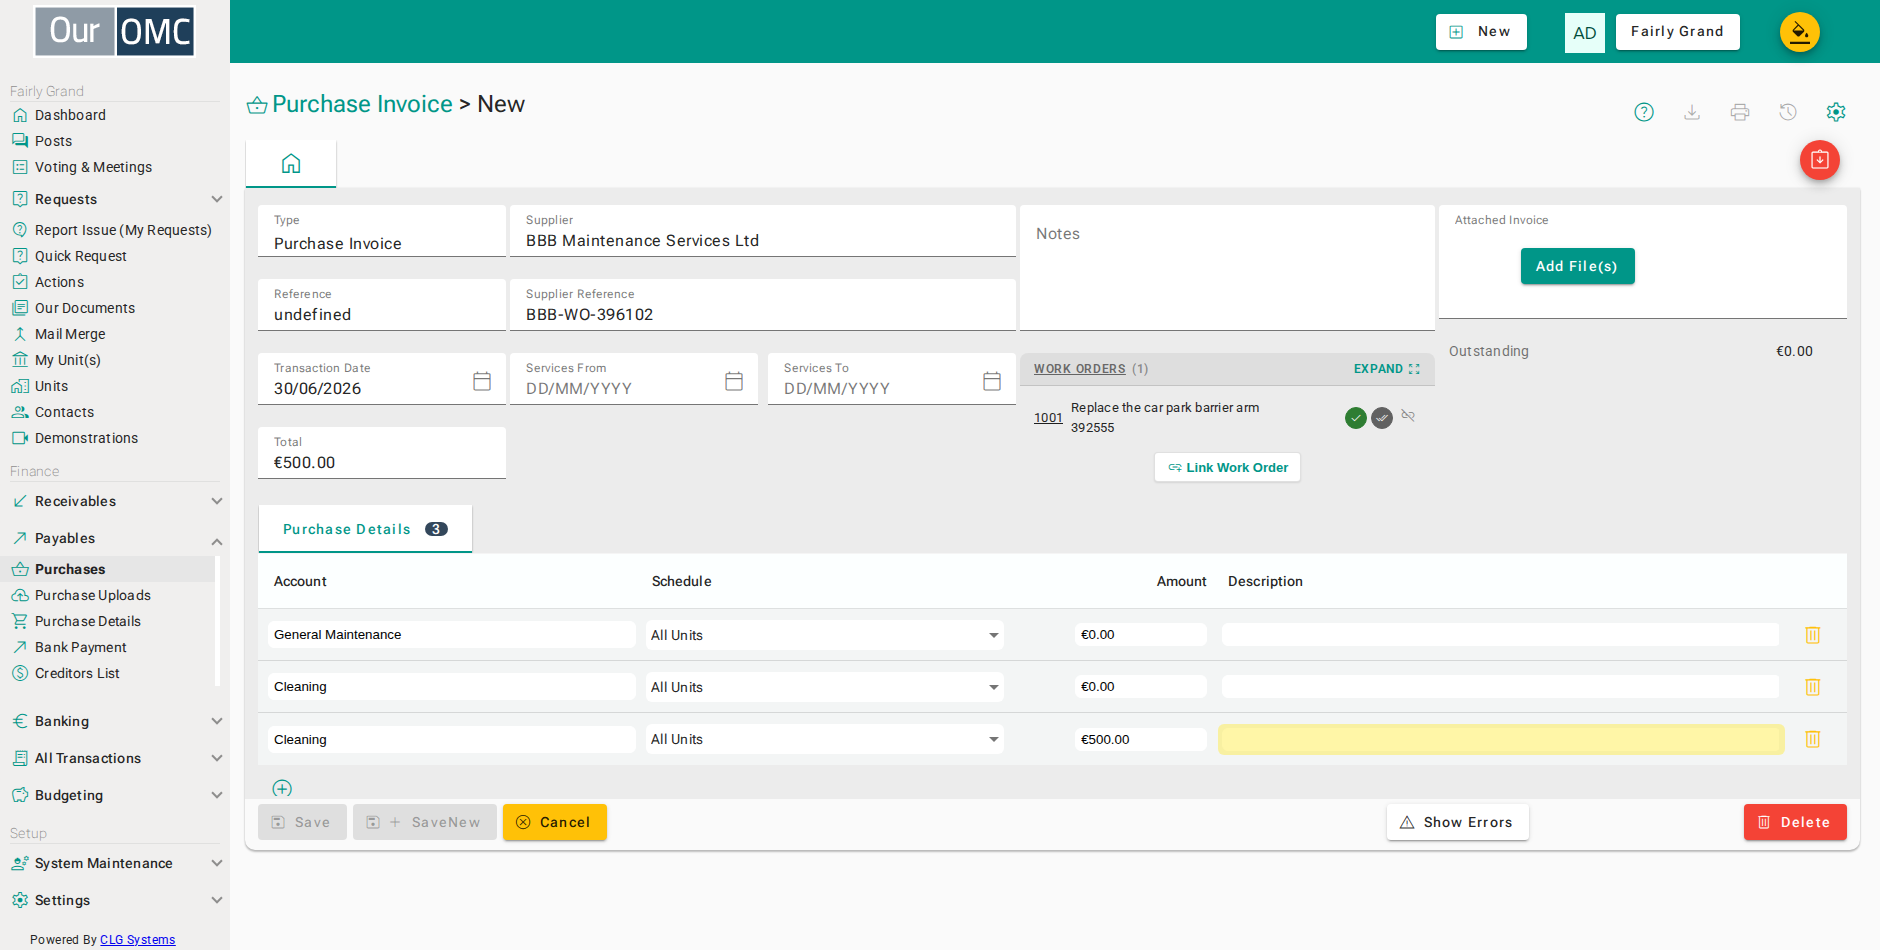Open the help question mark icon
Screen dimensions: 1880x950
click(1644, 112)
